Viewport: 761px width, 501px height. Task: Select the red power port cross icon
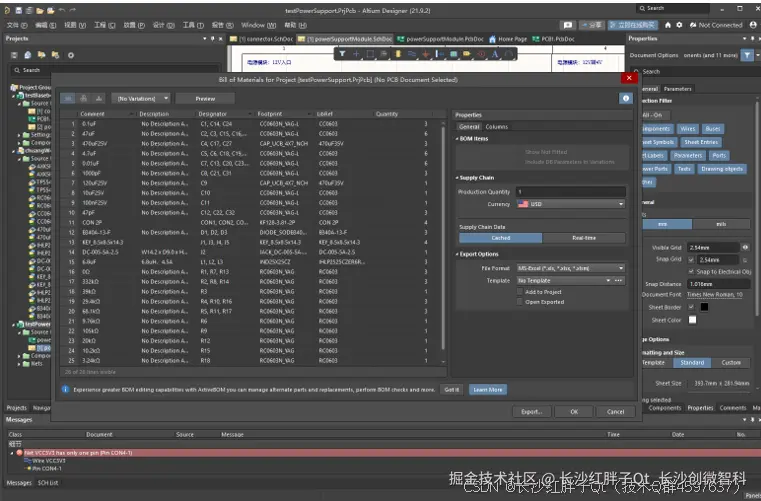click(x=426, y=54)
